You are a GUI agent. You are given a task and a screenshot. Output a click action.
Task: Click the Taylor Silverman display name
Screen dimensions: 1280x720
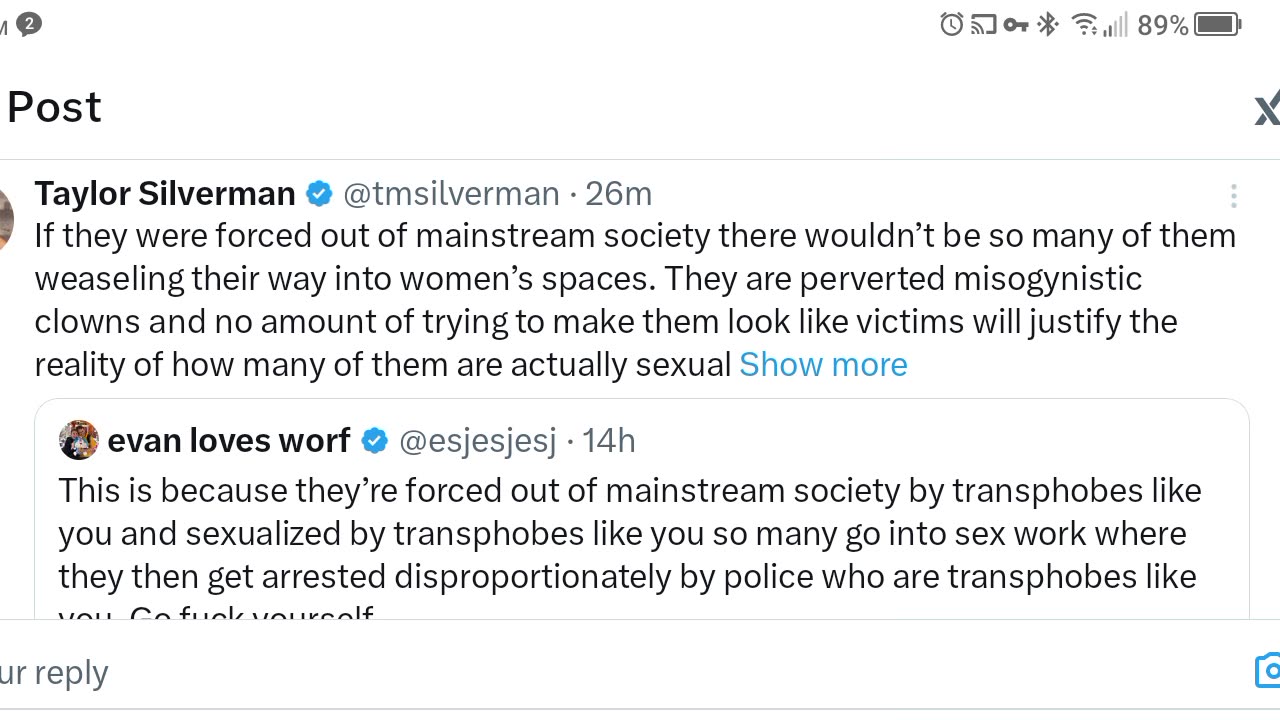165,194
